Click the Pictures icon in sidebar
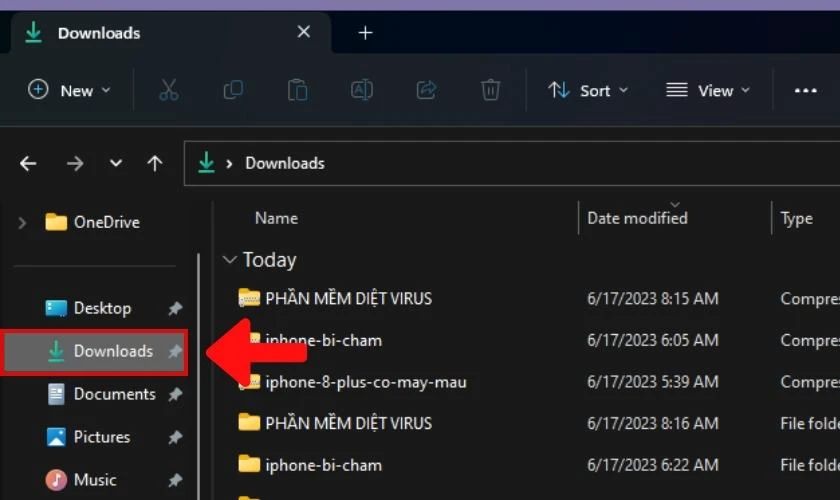The height and width of the screenshot is (500, 840). coord(56,437)
